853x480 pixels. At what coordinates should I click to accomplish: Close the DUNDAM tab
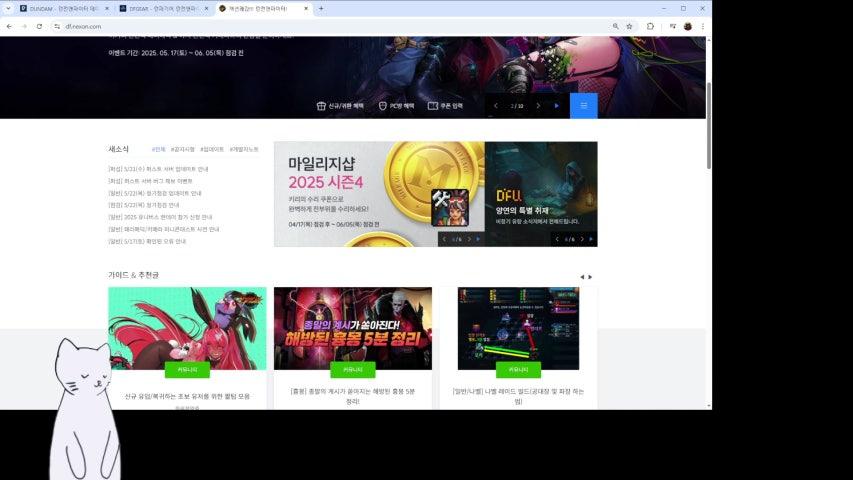tap(107, 9)
